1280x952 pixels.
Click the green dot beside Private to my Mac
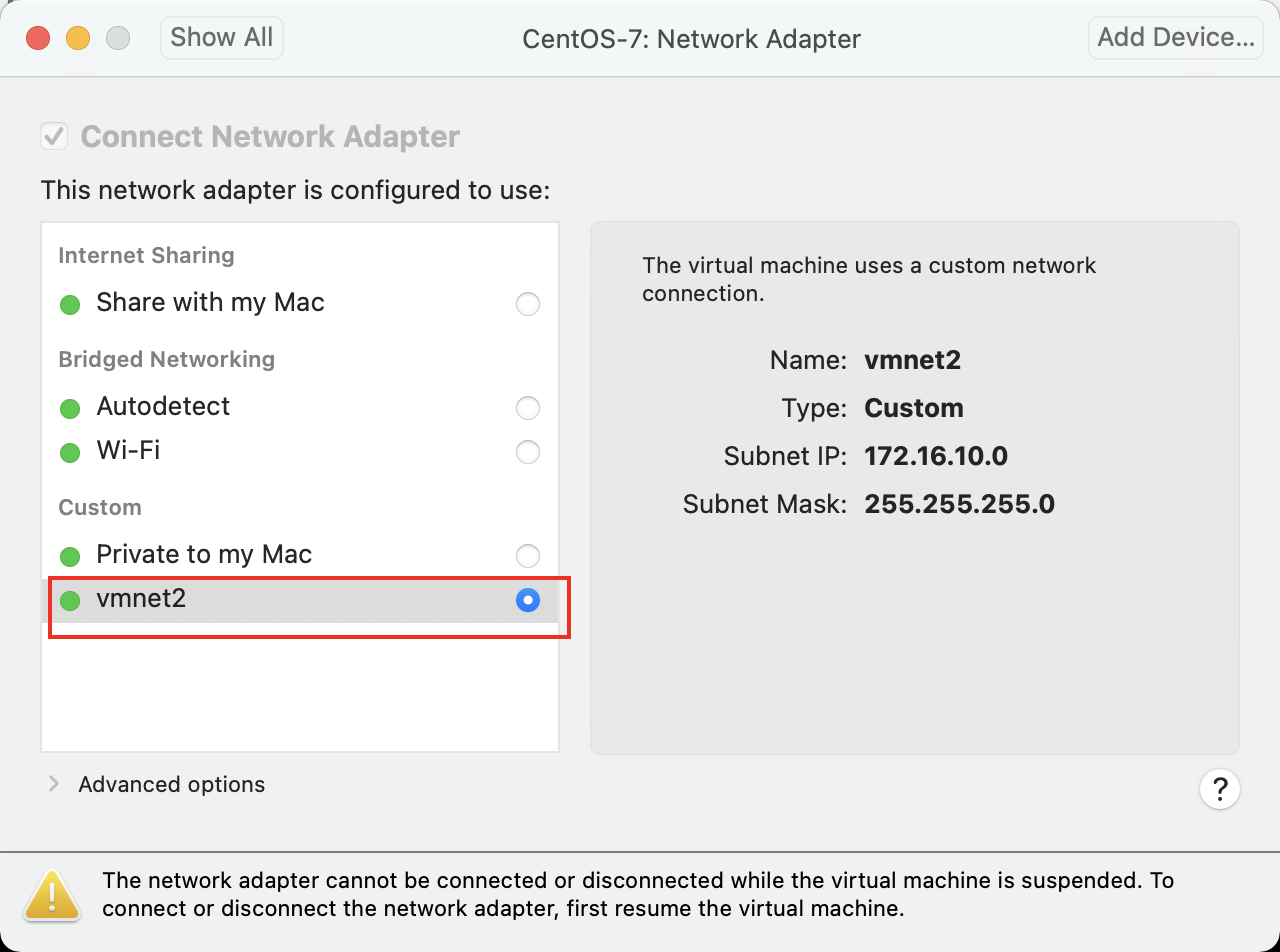click(x=70, y=557)
